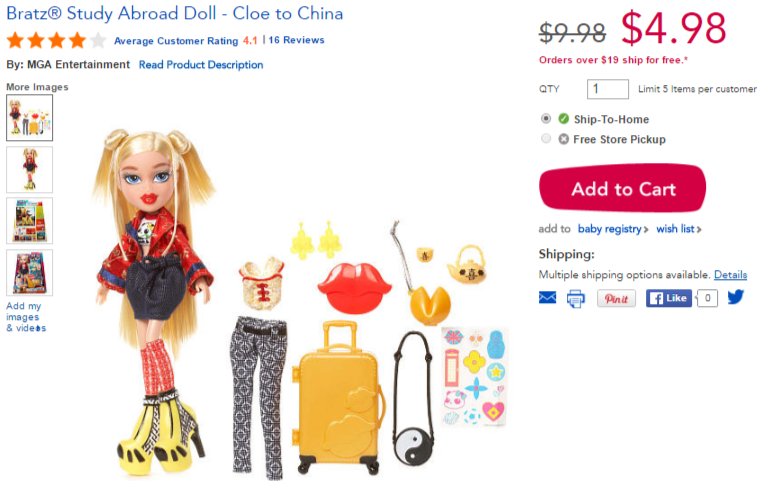Open the wish list arrow link
The width and height of the screenshot is (764, 481).
679,229
